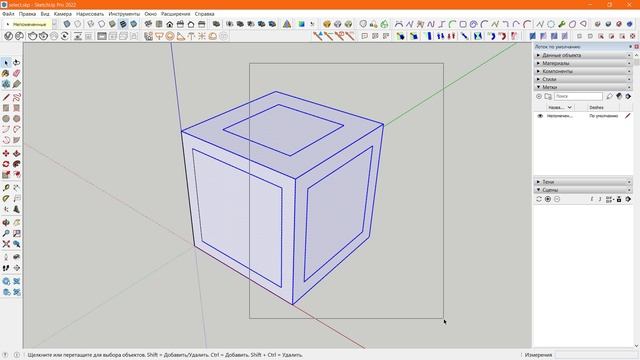Expand the Стили panel

[583, 79]
